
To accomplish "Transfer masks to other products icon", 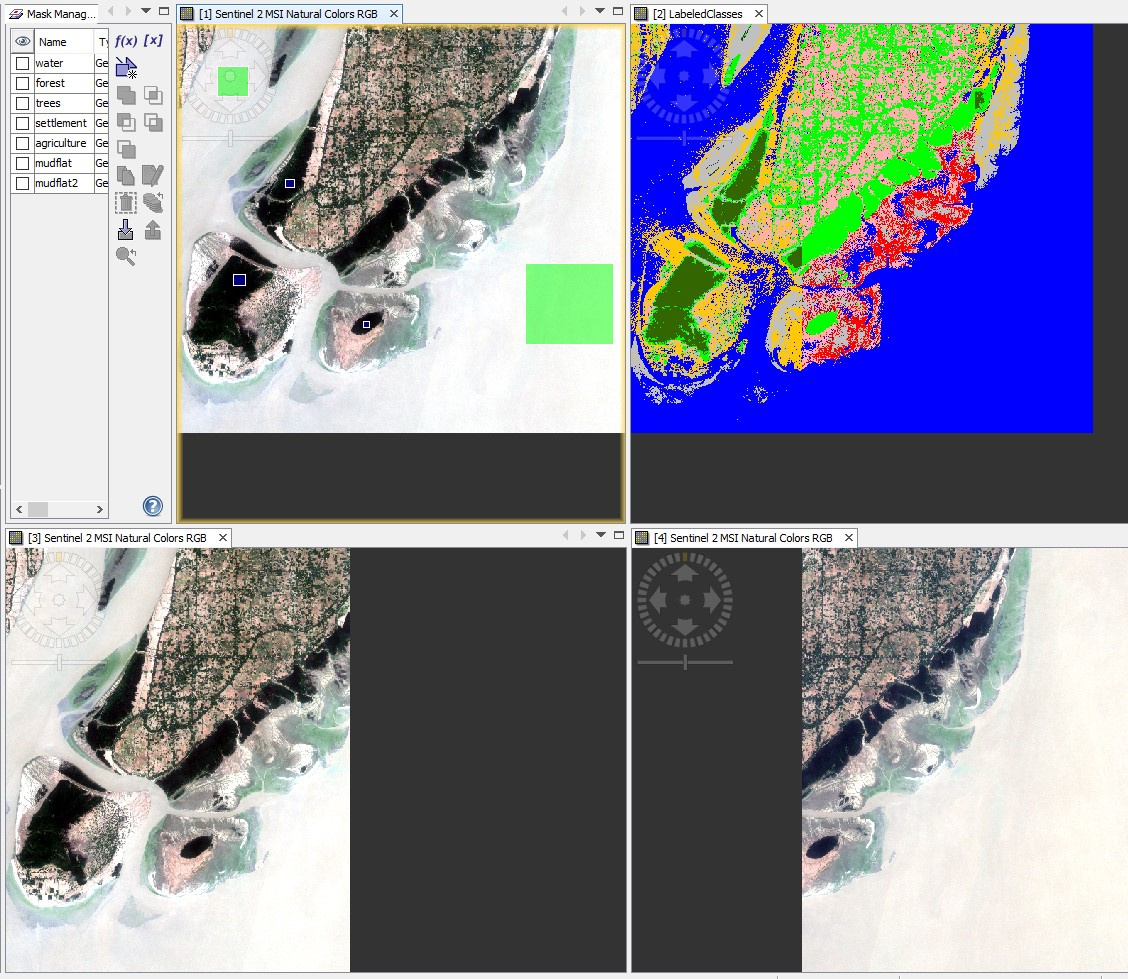I will point(153,203).
